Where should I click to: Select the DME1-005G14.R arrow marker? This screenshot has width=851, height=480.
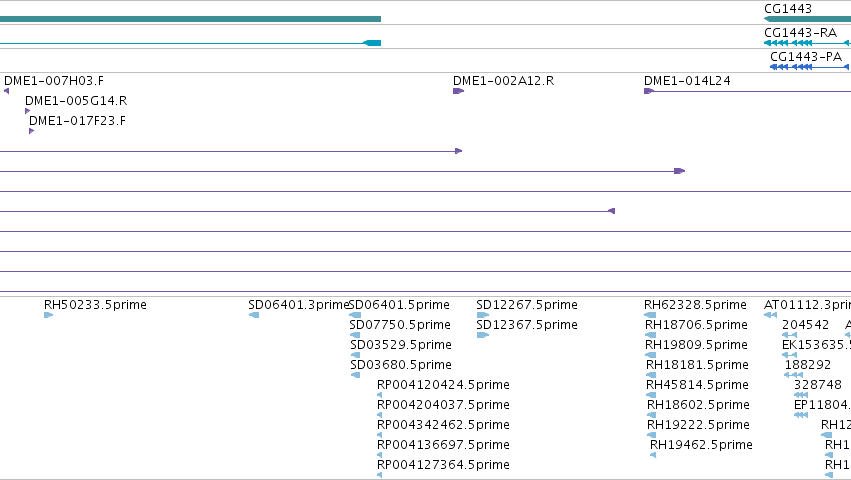[28, 111]
